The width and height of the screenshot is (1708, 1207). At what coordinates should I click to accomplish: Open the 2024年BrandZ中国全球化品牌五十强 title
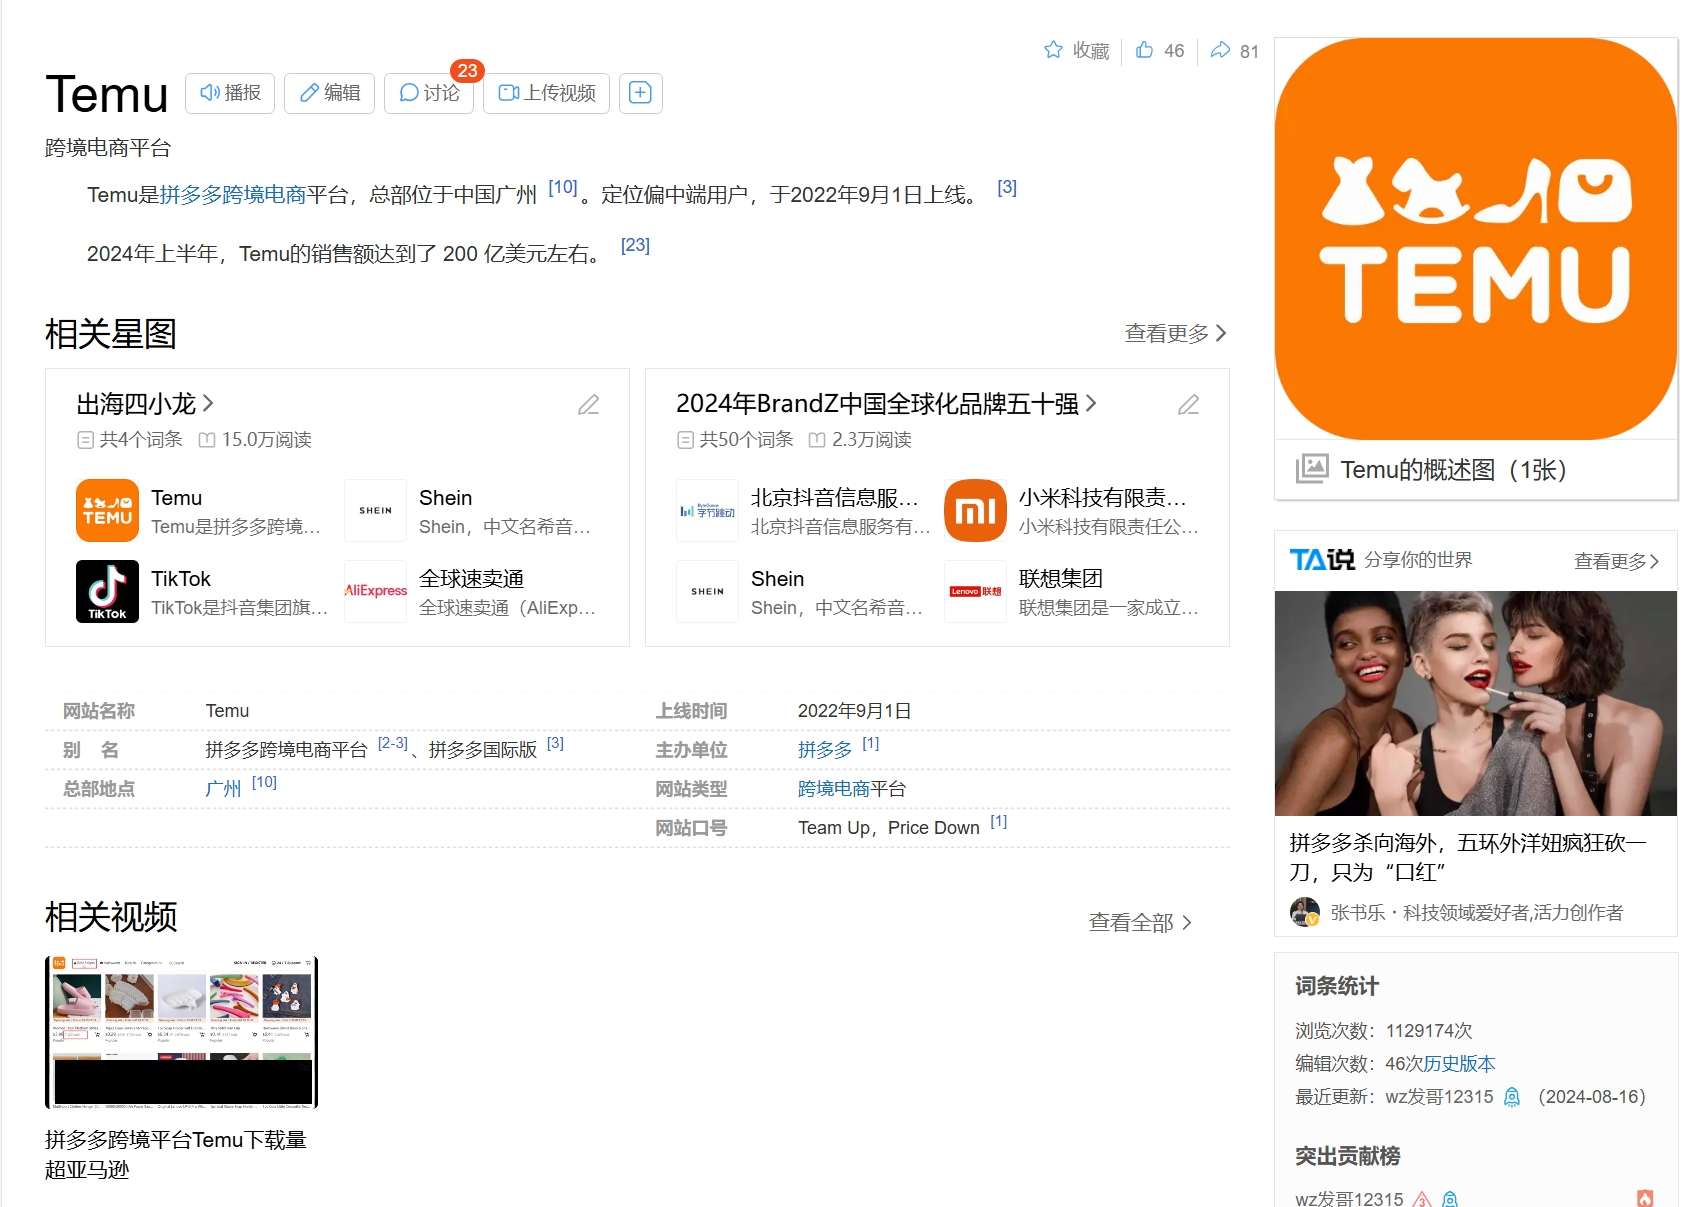coord(886,404)
